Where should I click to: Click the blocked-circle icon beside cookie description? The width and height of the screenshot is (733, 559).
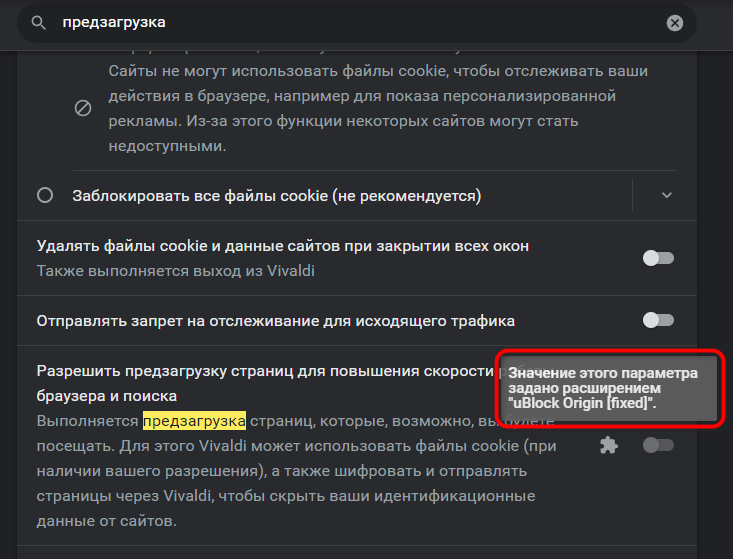83,108
